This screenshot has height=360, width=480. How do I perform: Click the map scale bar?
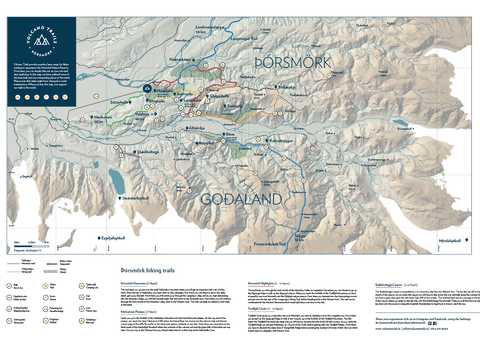(31, 246)
